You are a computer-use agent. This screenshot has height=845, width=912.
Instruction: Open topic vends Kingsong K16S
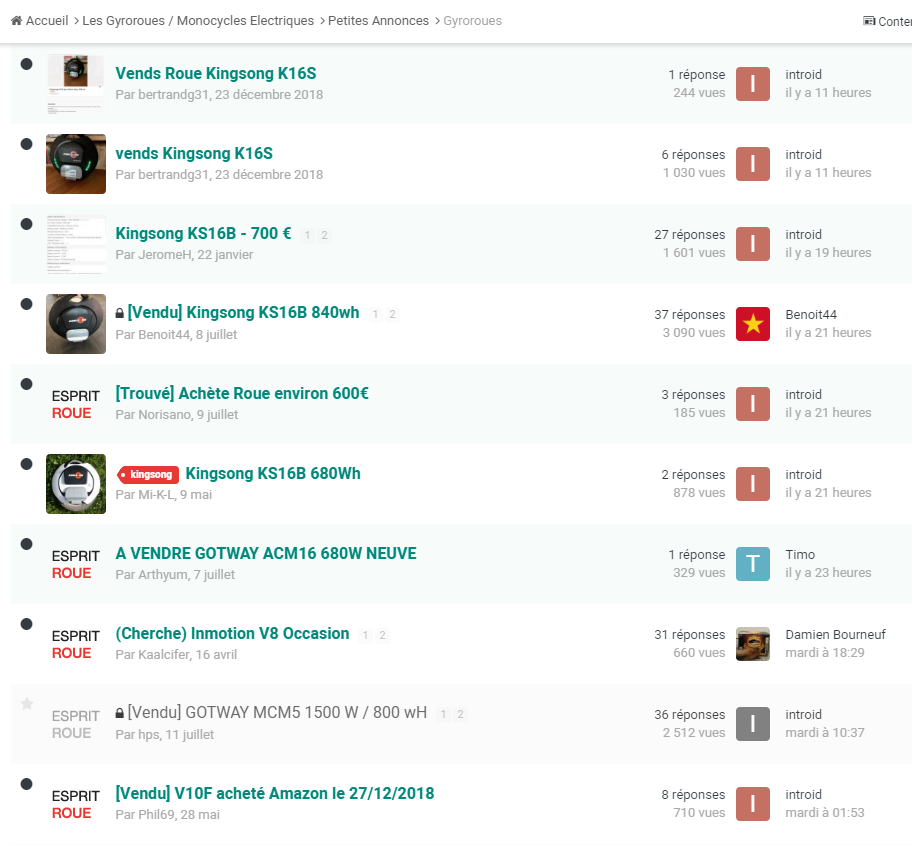[x=194, y=154]
